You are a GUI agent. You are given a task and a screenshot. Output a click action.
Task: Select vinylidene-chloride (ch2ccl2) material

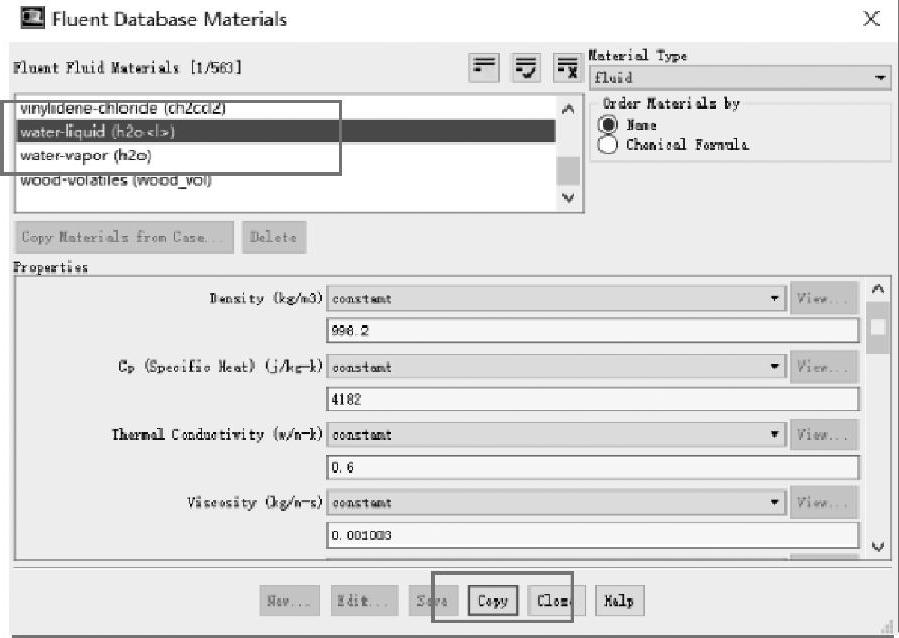tap(286, 108)
